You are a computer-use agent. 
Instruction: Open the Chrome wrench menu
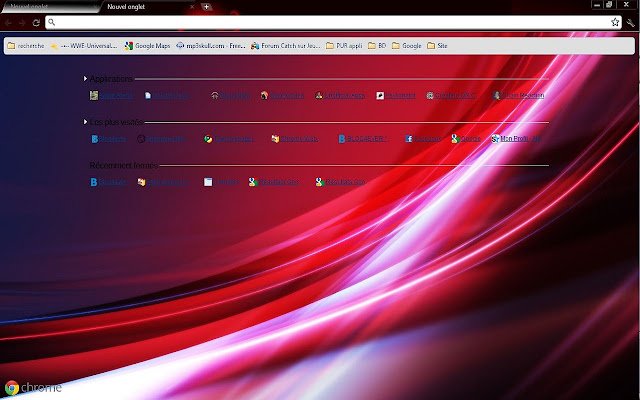click(x=631, y=23)
